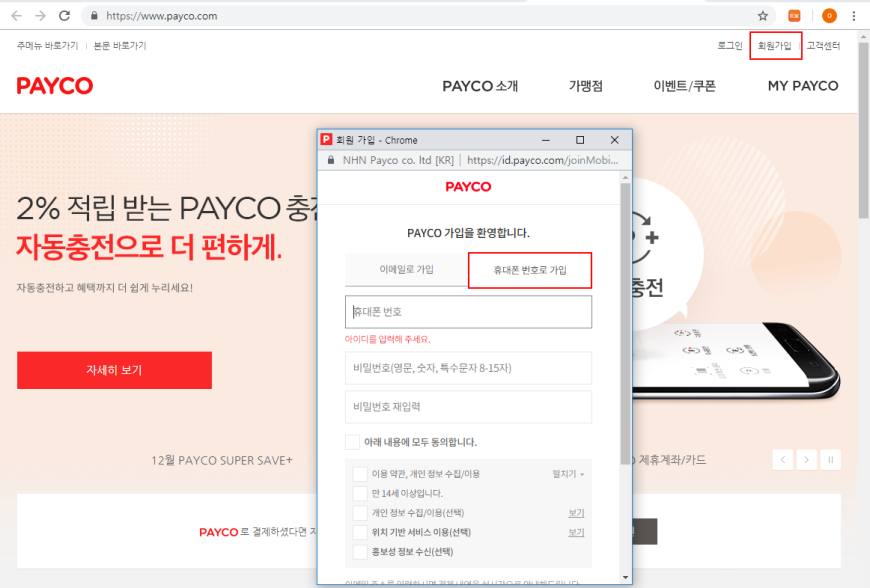Switch to the 이메일로 가입 tab
870x588 pixels.
(x=407, y=269)
